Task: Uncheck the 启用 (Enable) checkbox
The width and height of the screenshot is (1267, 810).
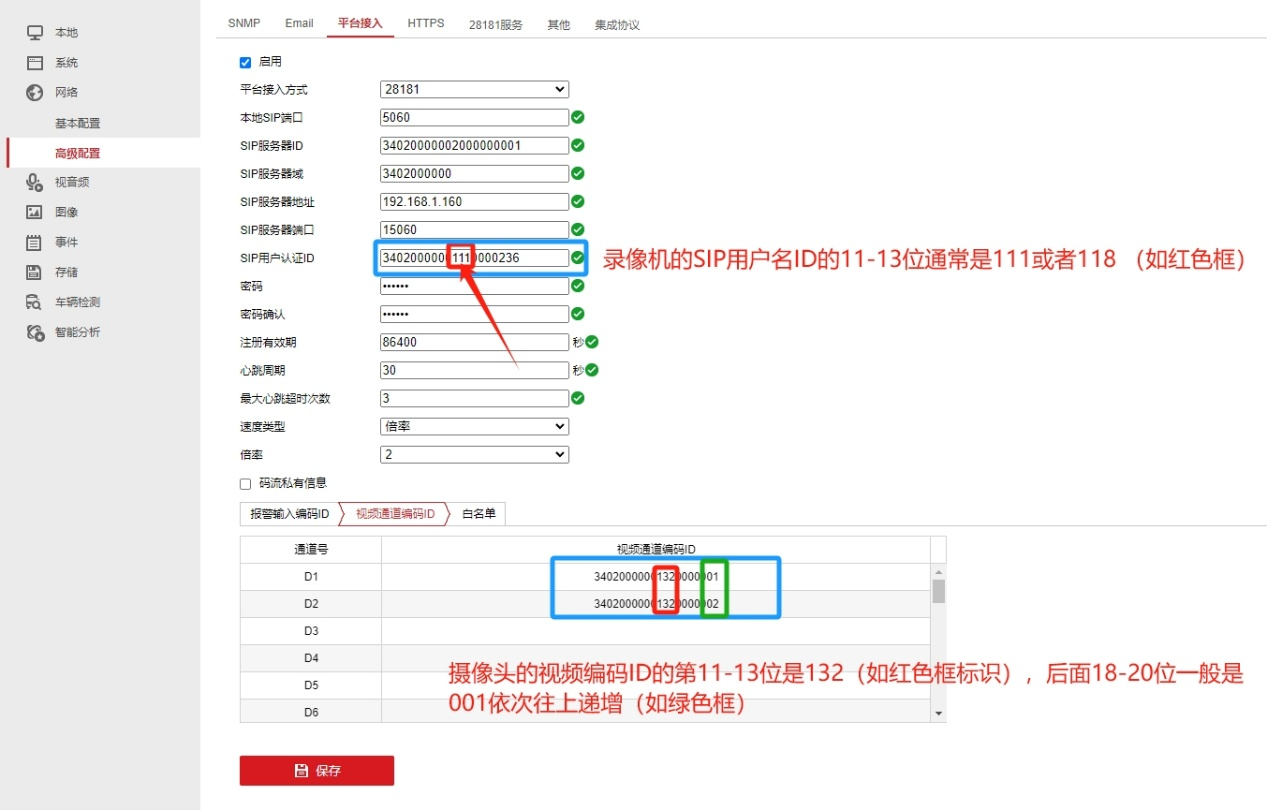Action: (245, 61)
